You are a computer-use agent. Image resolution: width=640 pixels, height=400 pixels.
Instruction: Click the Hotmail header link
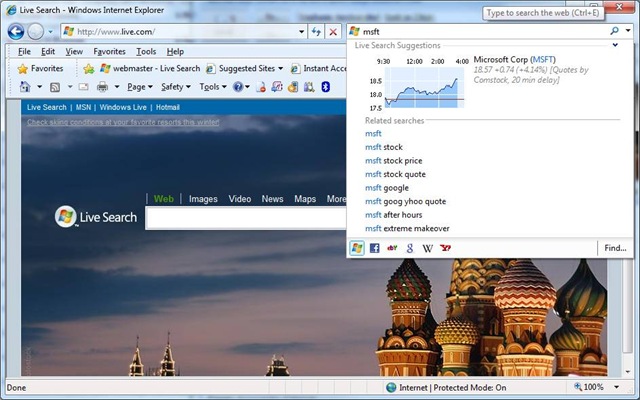click(167, 107)
